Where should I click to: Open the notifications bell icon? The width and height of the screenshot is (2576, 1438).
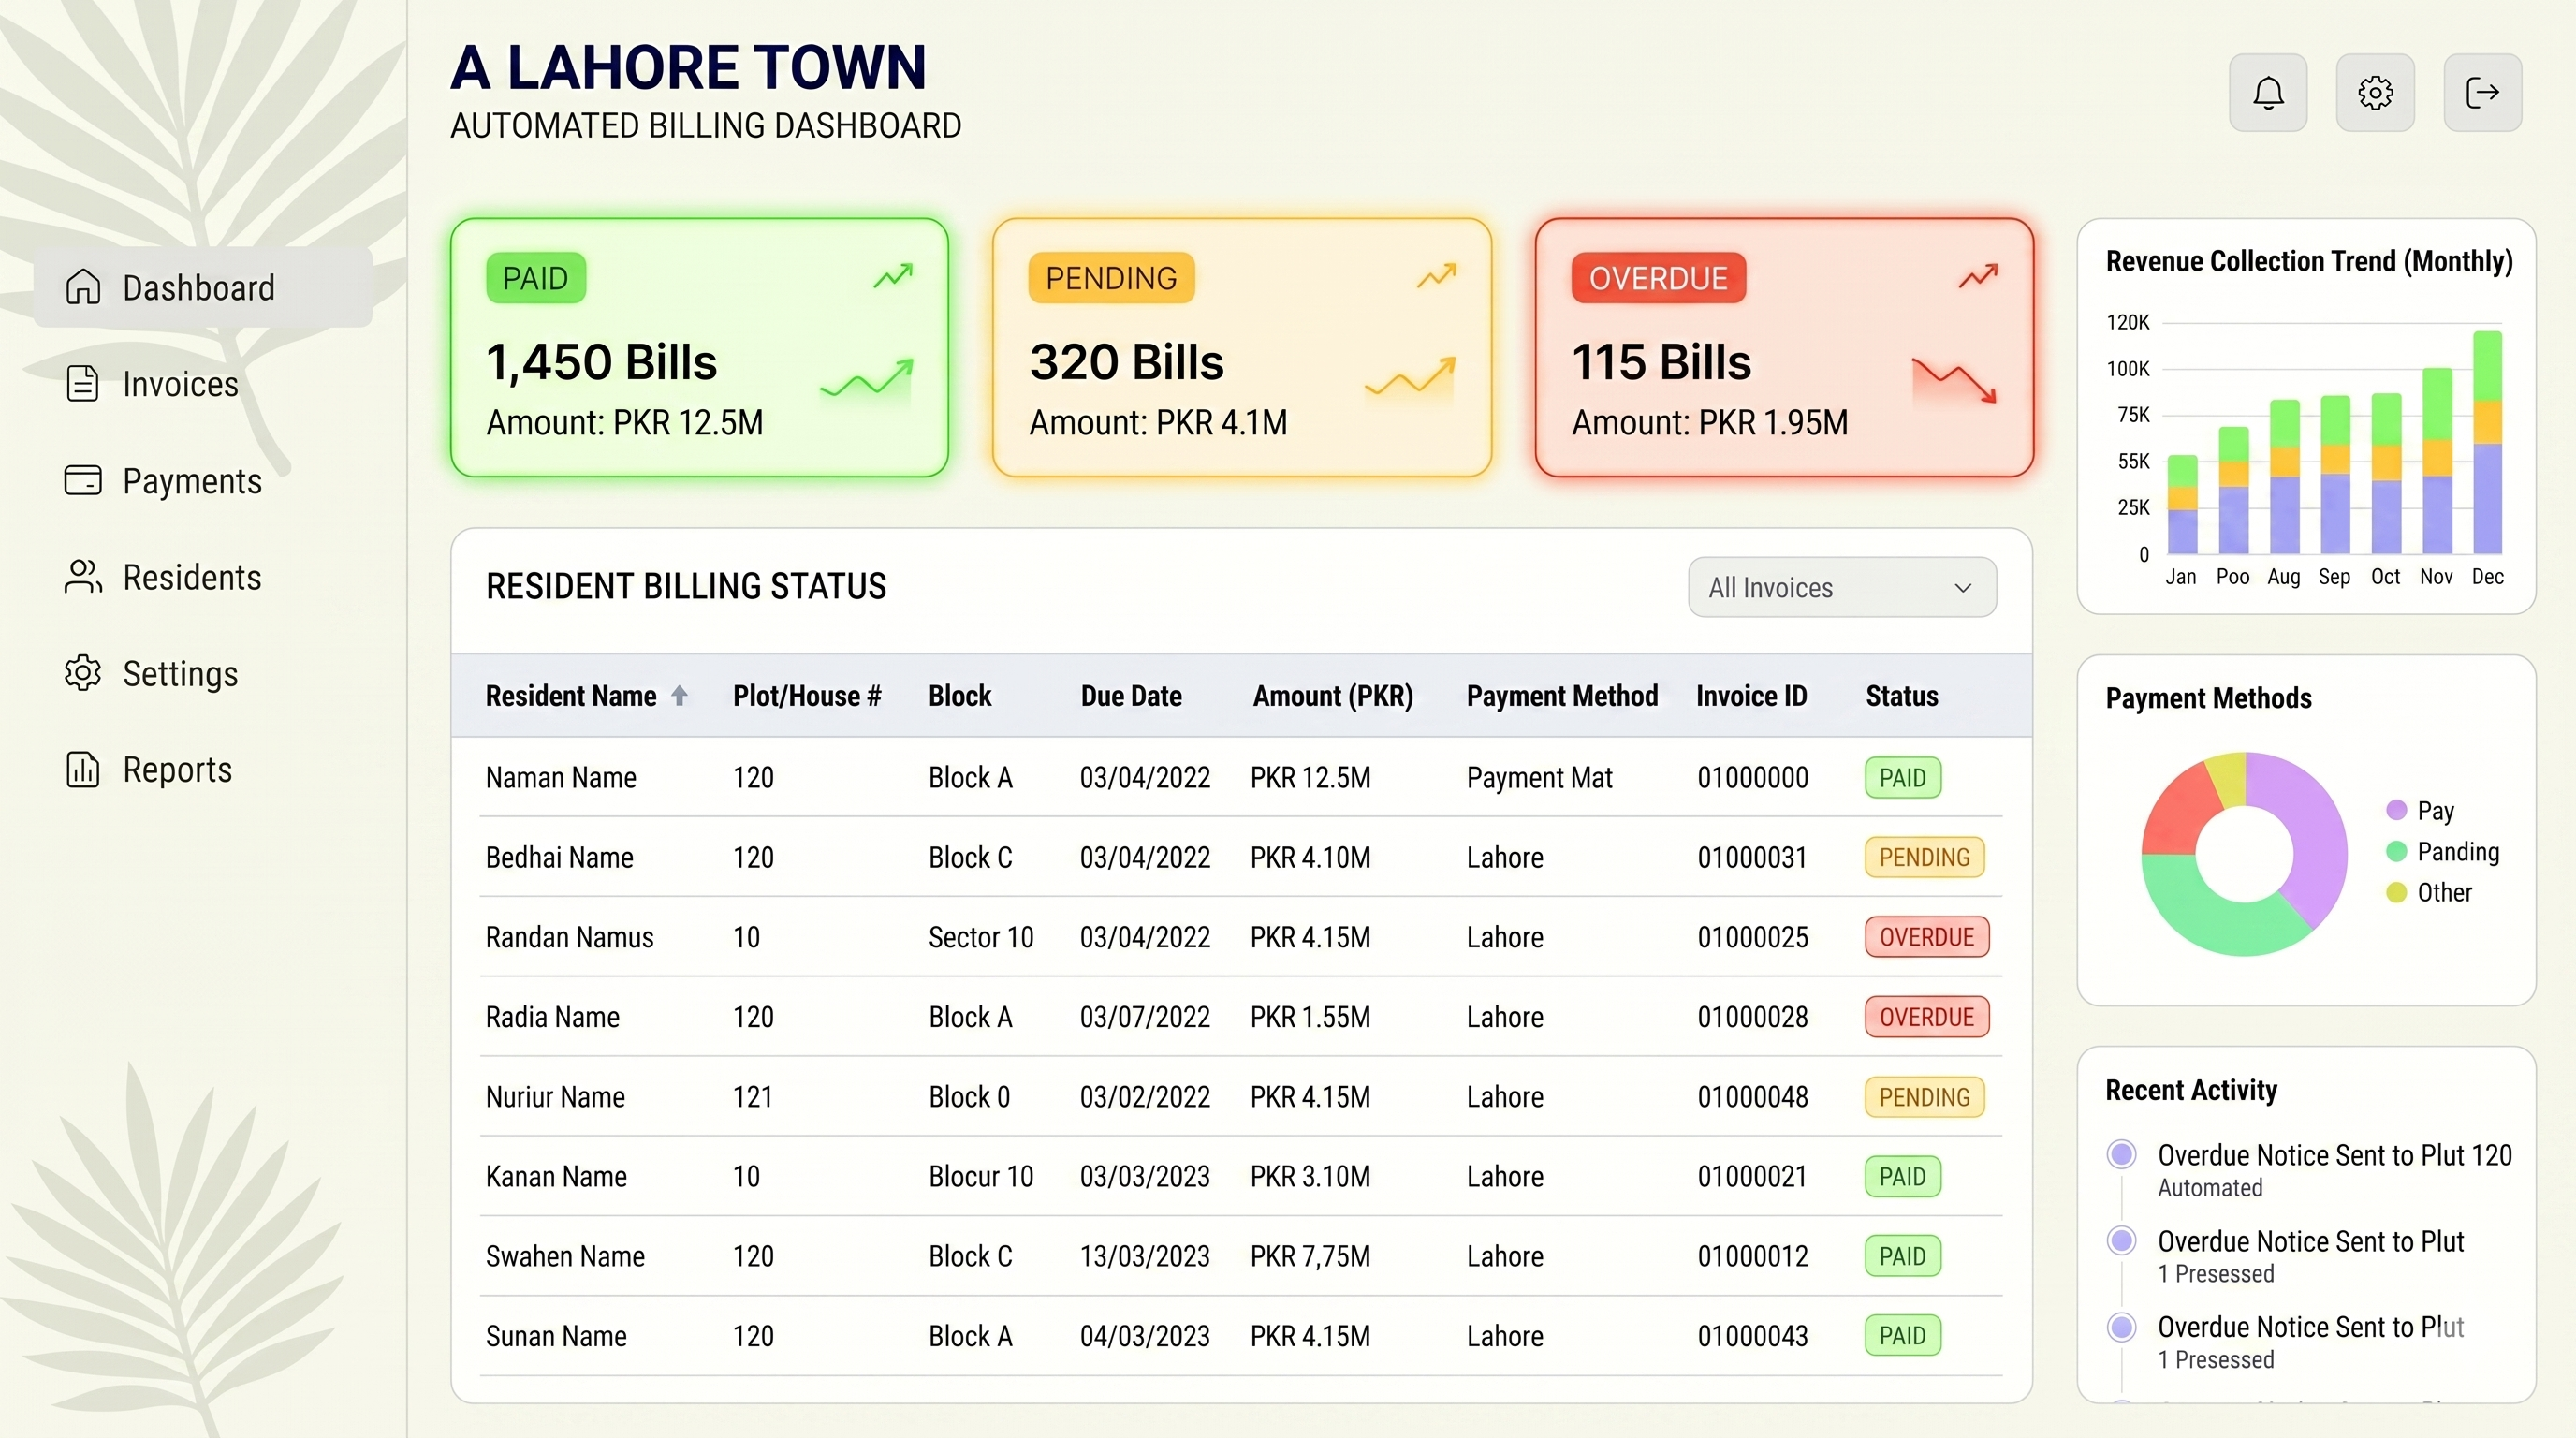click(x=2268, y=92)
